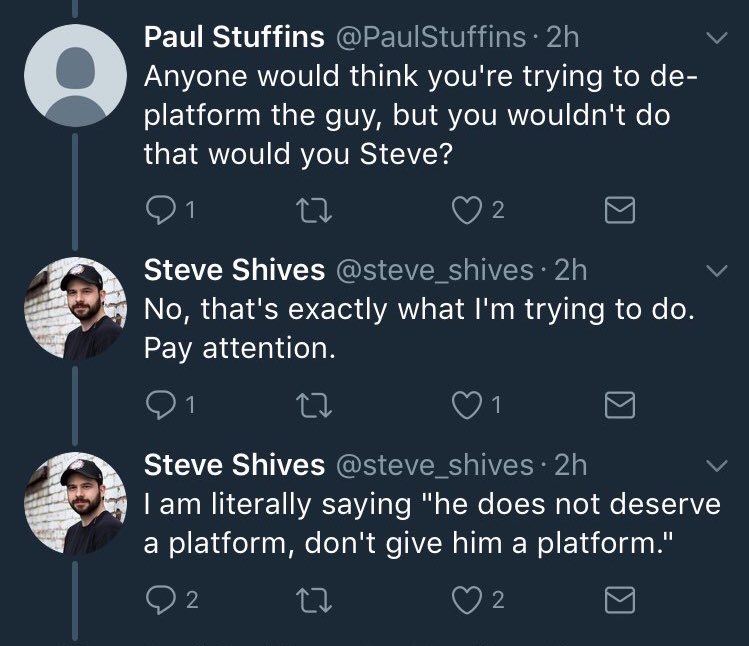This screenshot has height=646, width=749.
Task: Share Paul Stuffins' tweet via direct message
Action: [620, 210]
